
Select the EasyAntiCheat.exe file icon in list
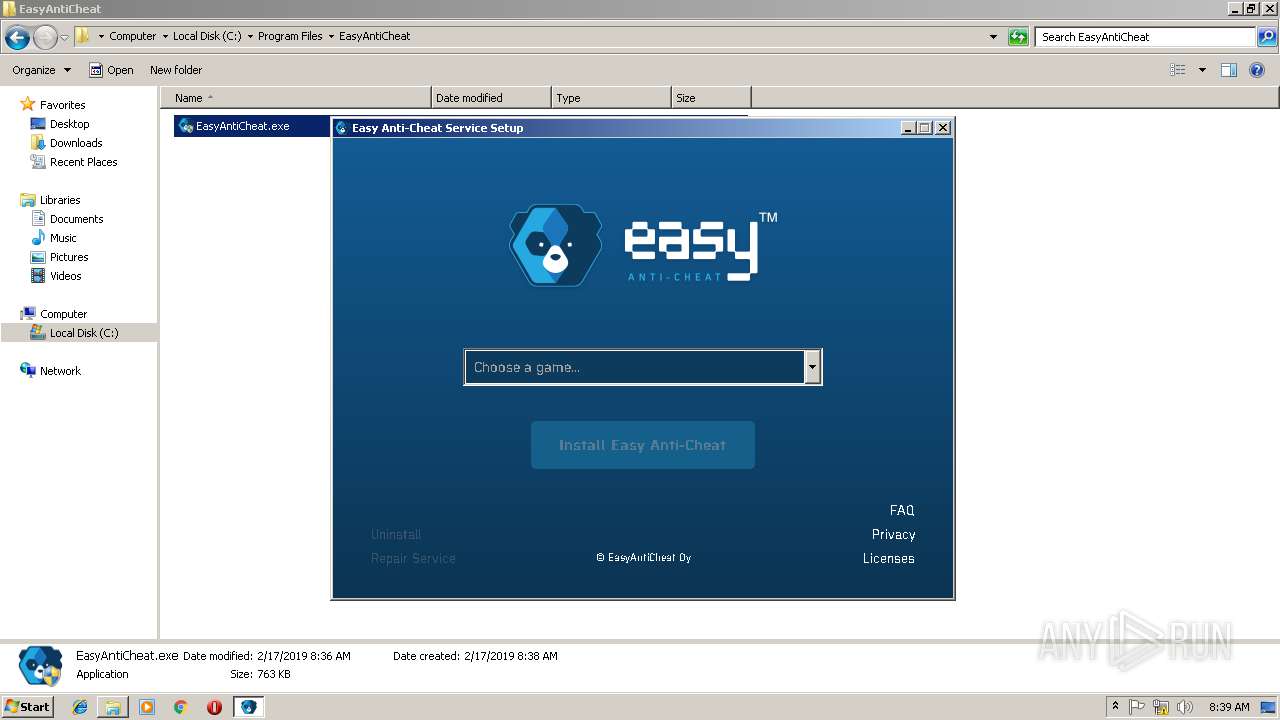point(186,126)
